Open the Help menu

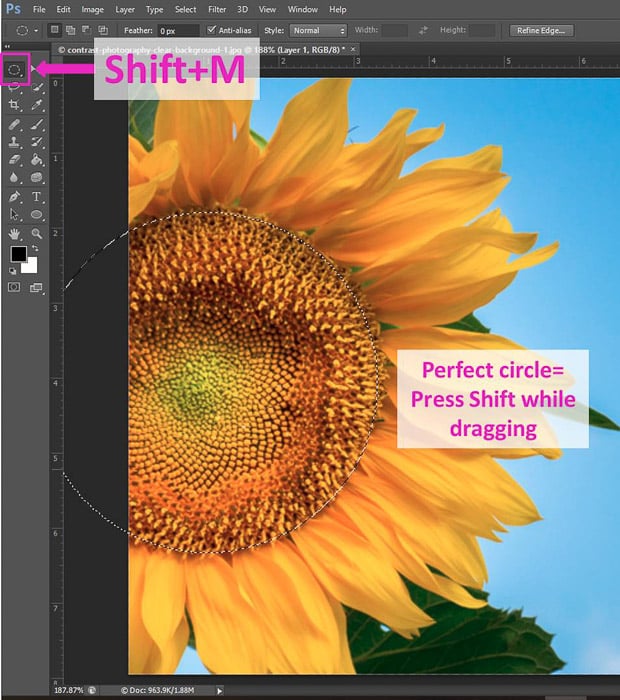click(337, 9)
